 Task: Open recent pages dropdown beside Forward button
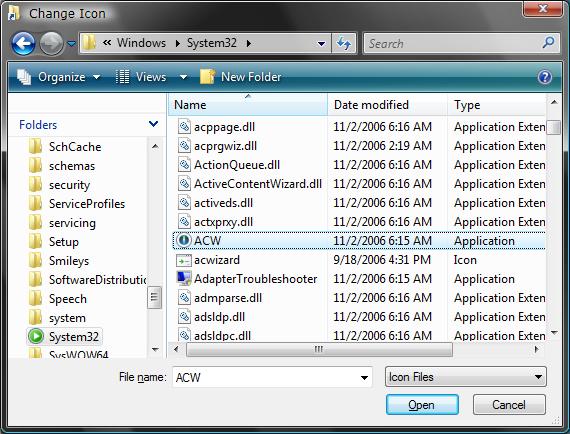pos(71,44)
